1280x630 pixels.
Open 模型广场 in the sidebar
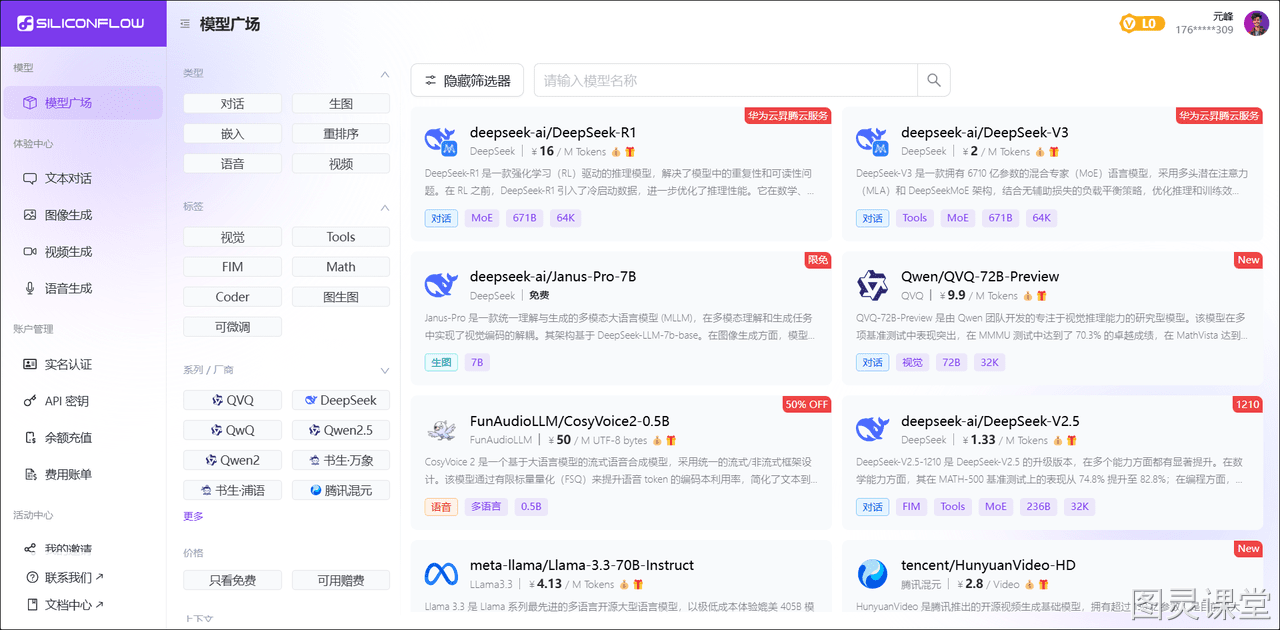(x=83, y=103)
